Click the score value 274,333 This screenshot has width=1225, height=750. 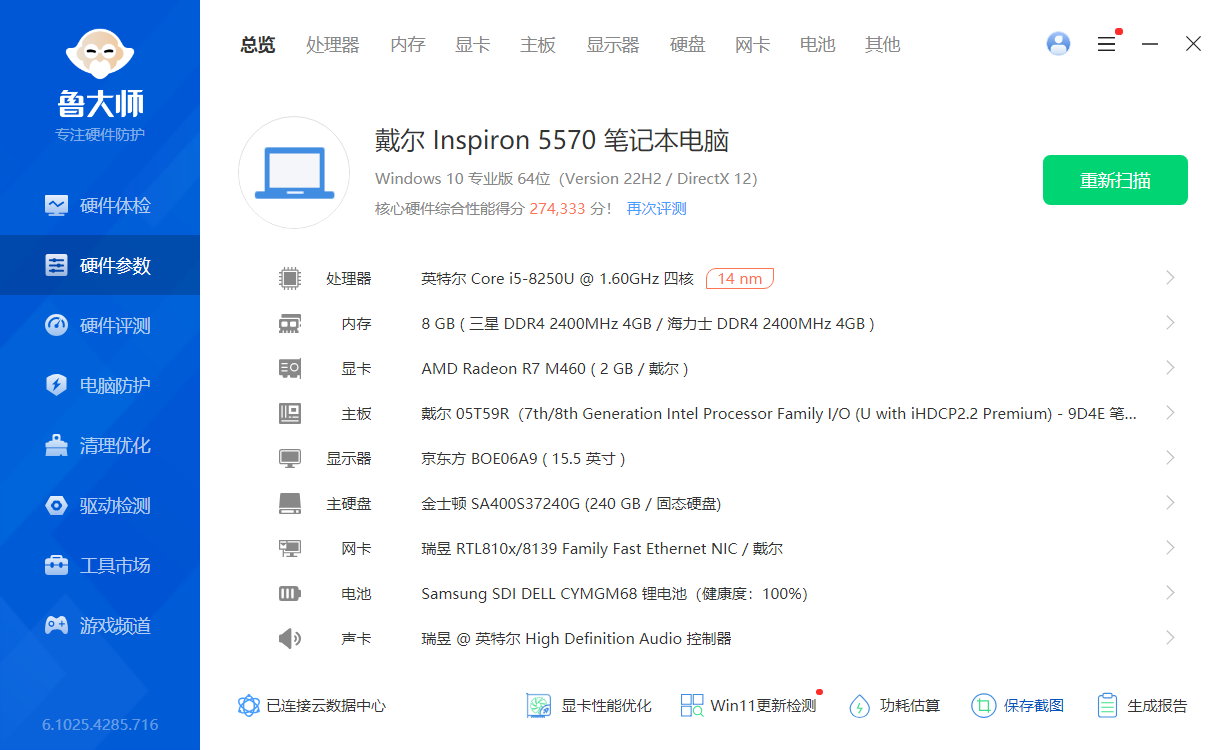coord(557,209)
